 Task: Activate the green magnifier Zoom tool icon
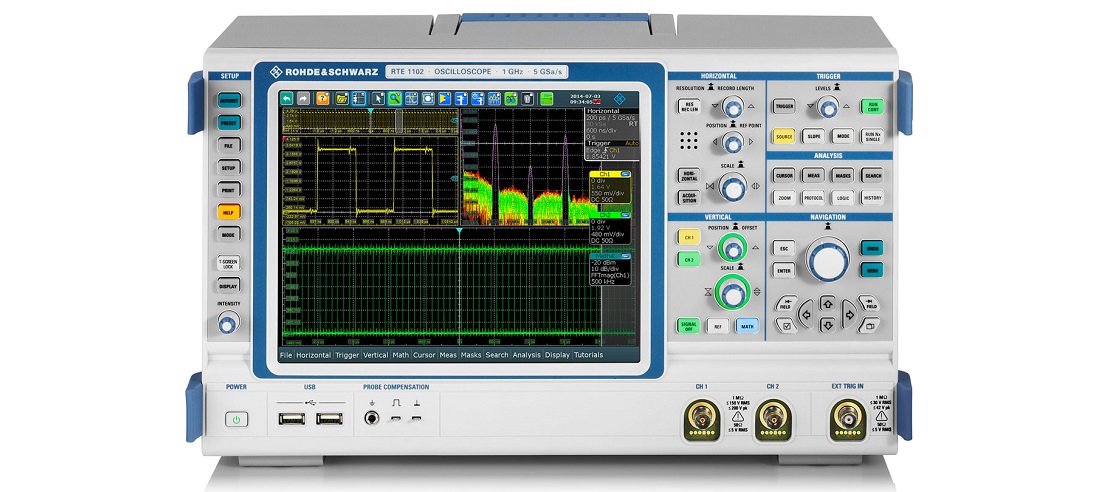point(395,98)
